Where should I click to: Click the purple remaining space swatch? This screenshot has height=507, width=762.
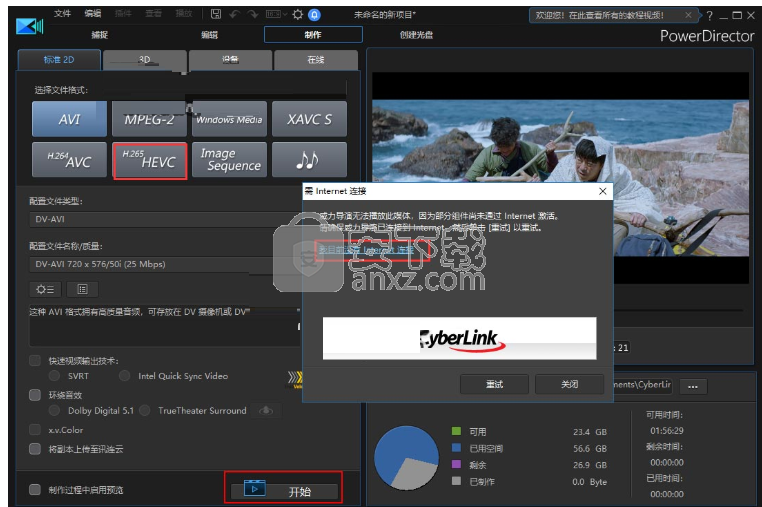pos(456,464)
